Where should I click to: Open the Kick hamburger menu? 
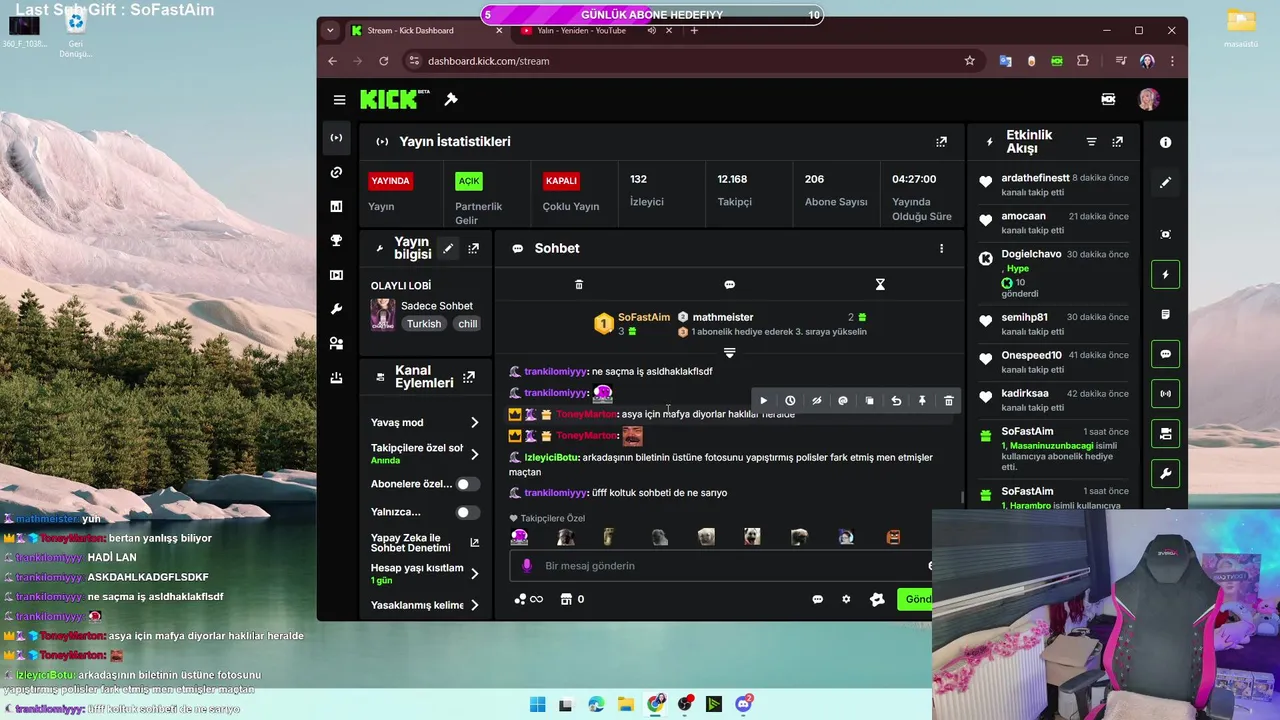pyautogui.click(x=340, y=100)
